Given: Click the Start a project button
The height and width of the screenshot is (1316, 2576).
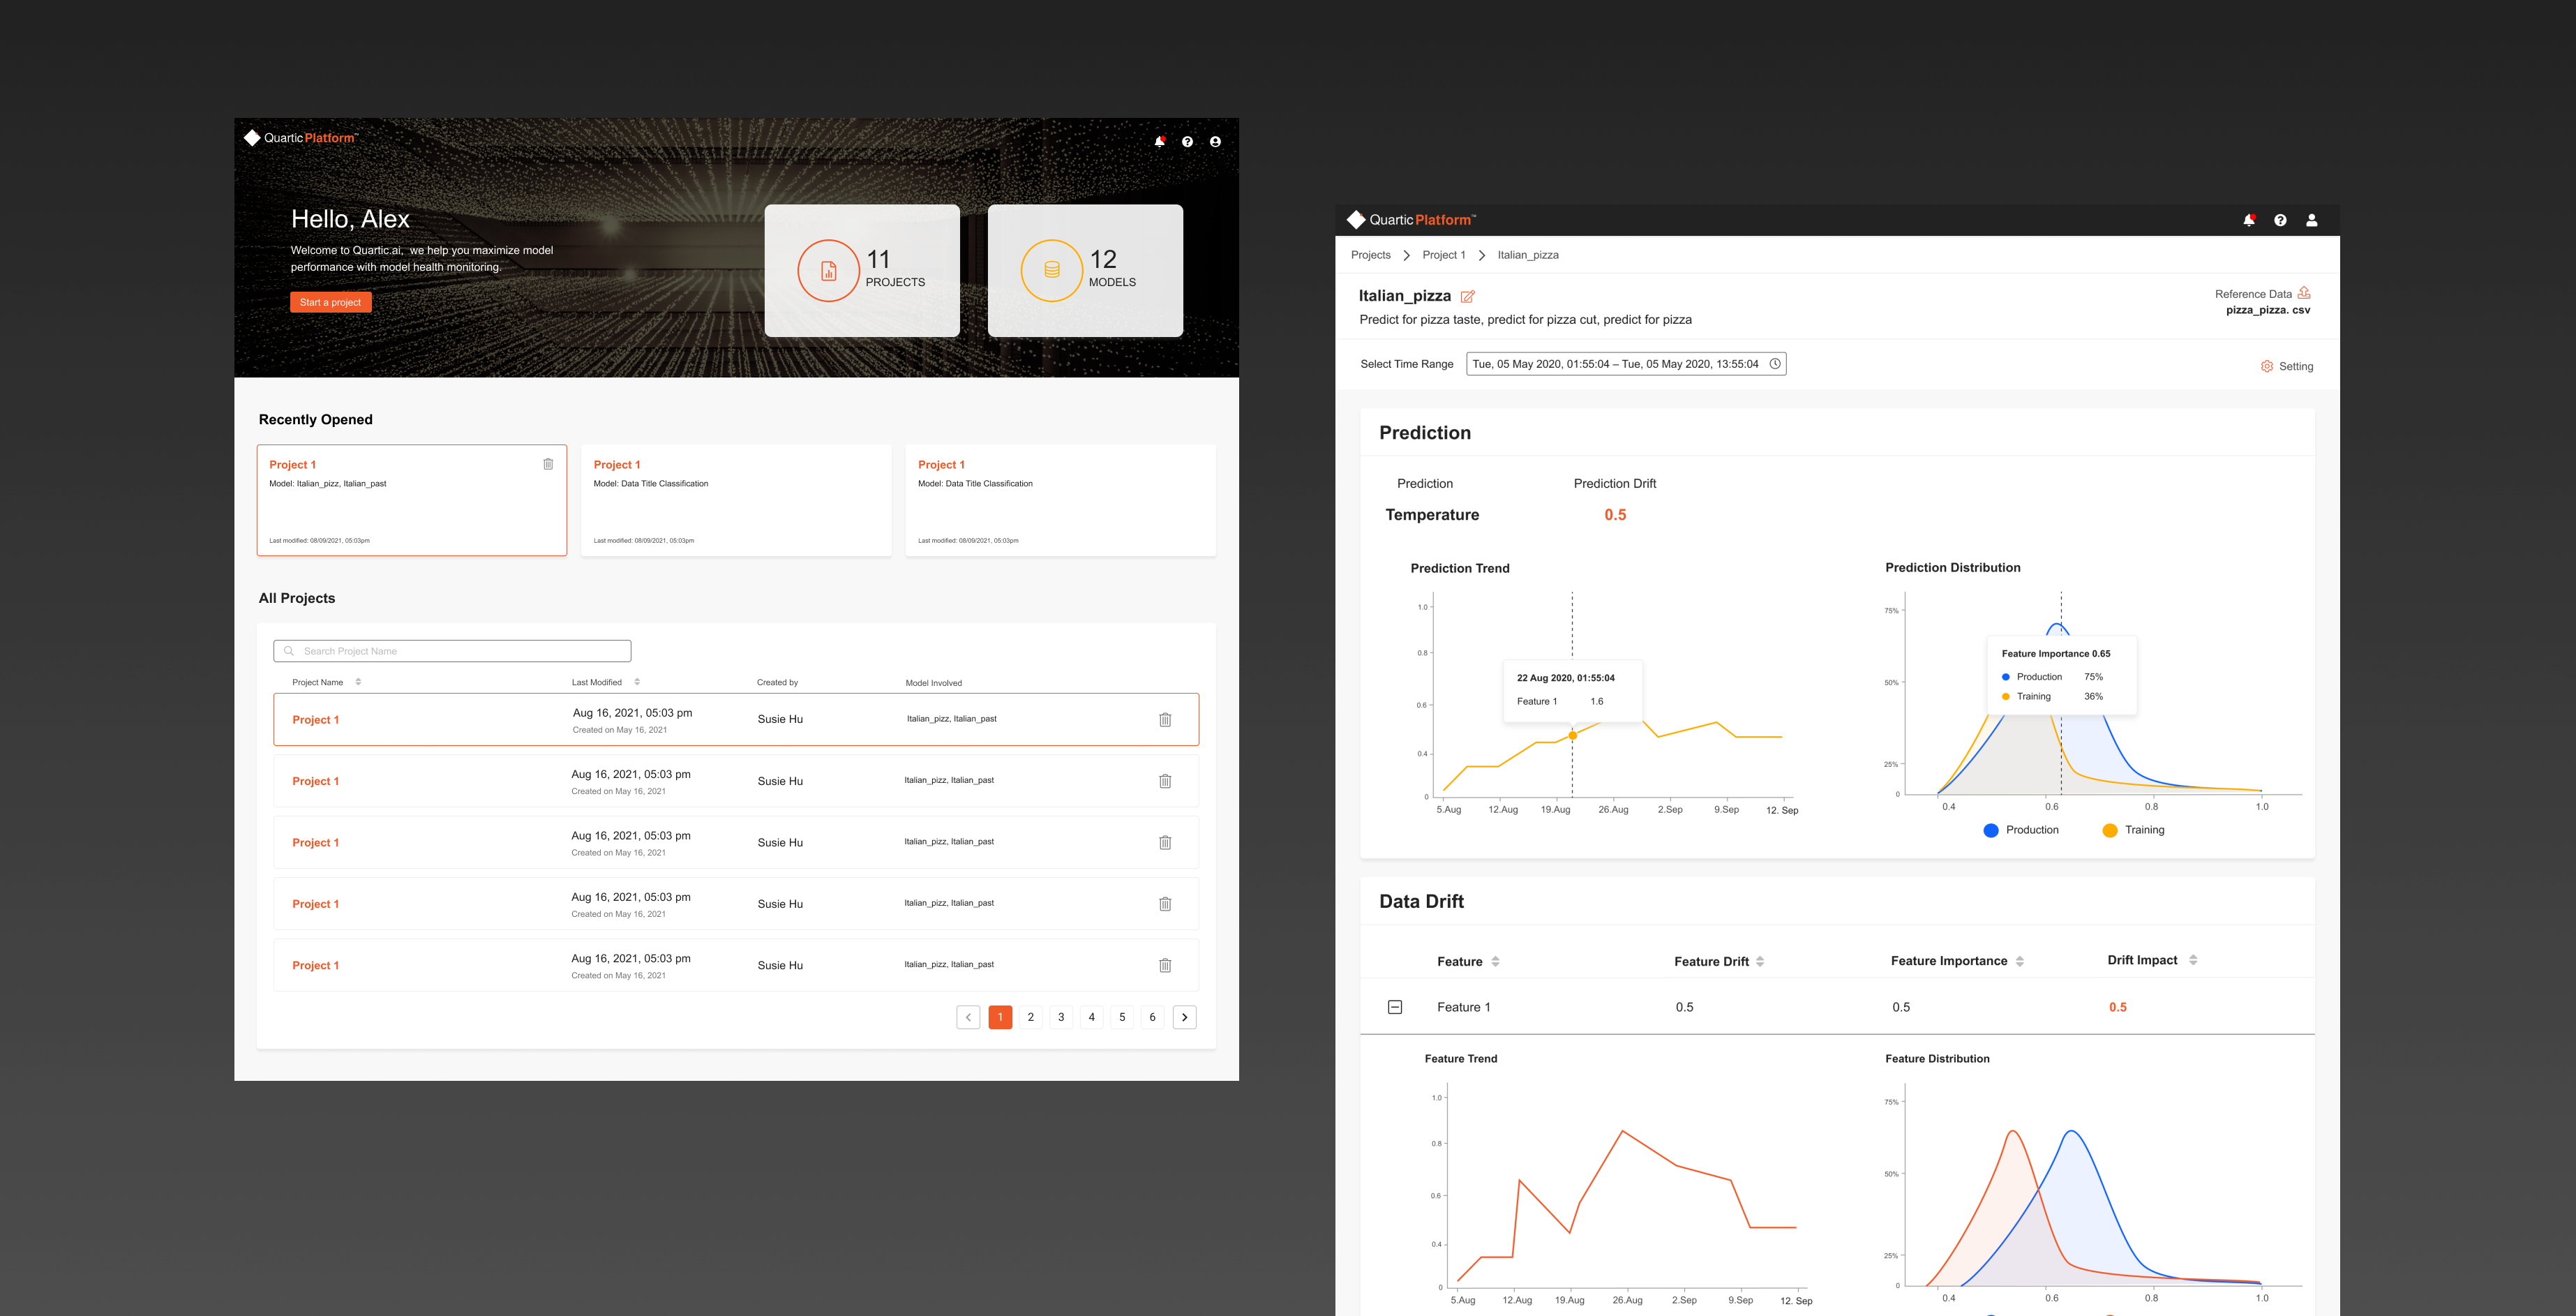Looking at the screenshot, I should click(x=330, y=302).
